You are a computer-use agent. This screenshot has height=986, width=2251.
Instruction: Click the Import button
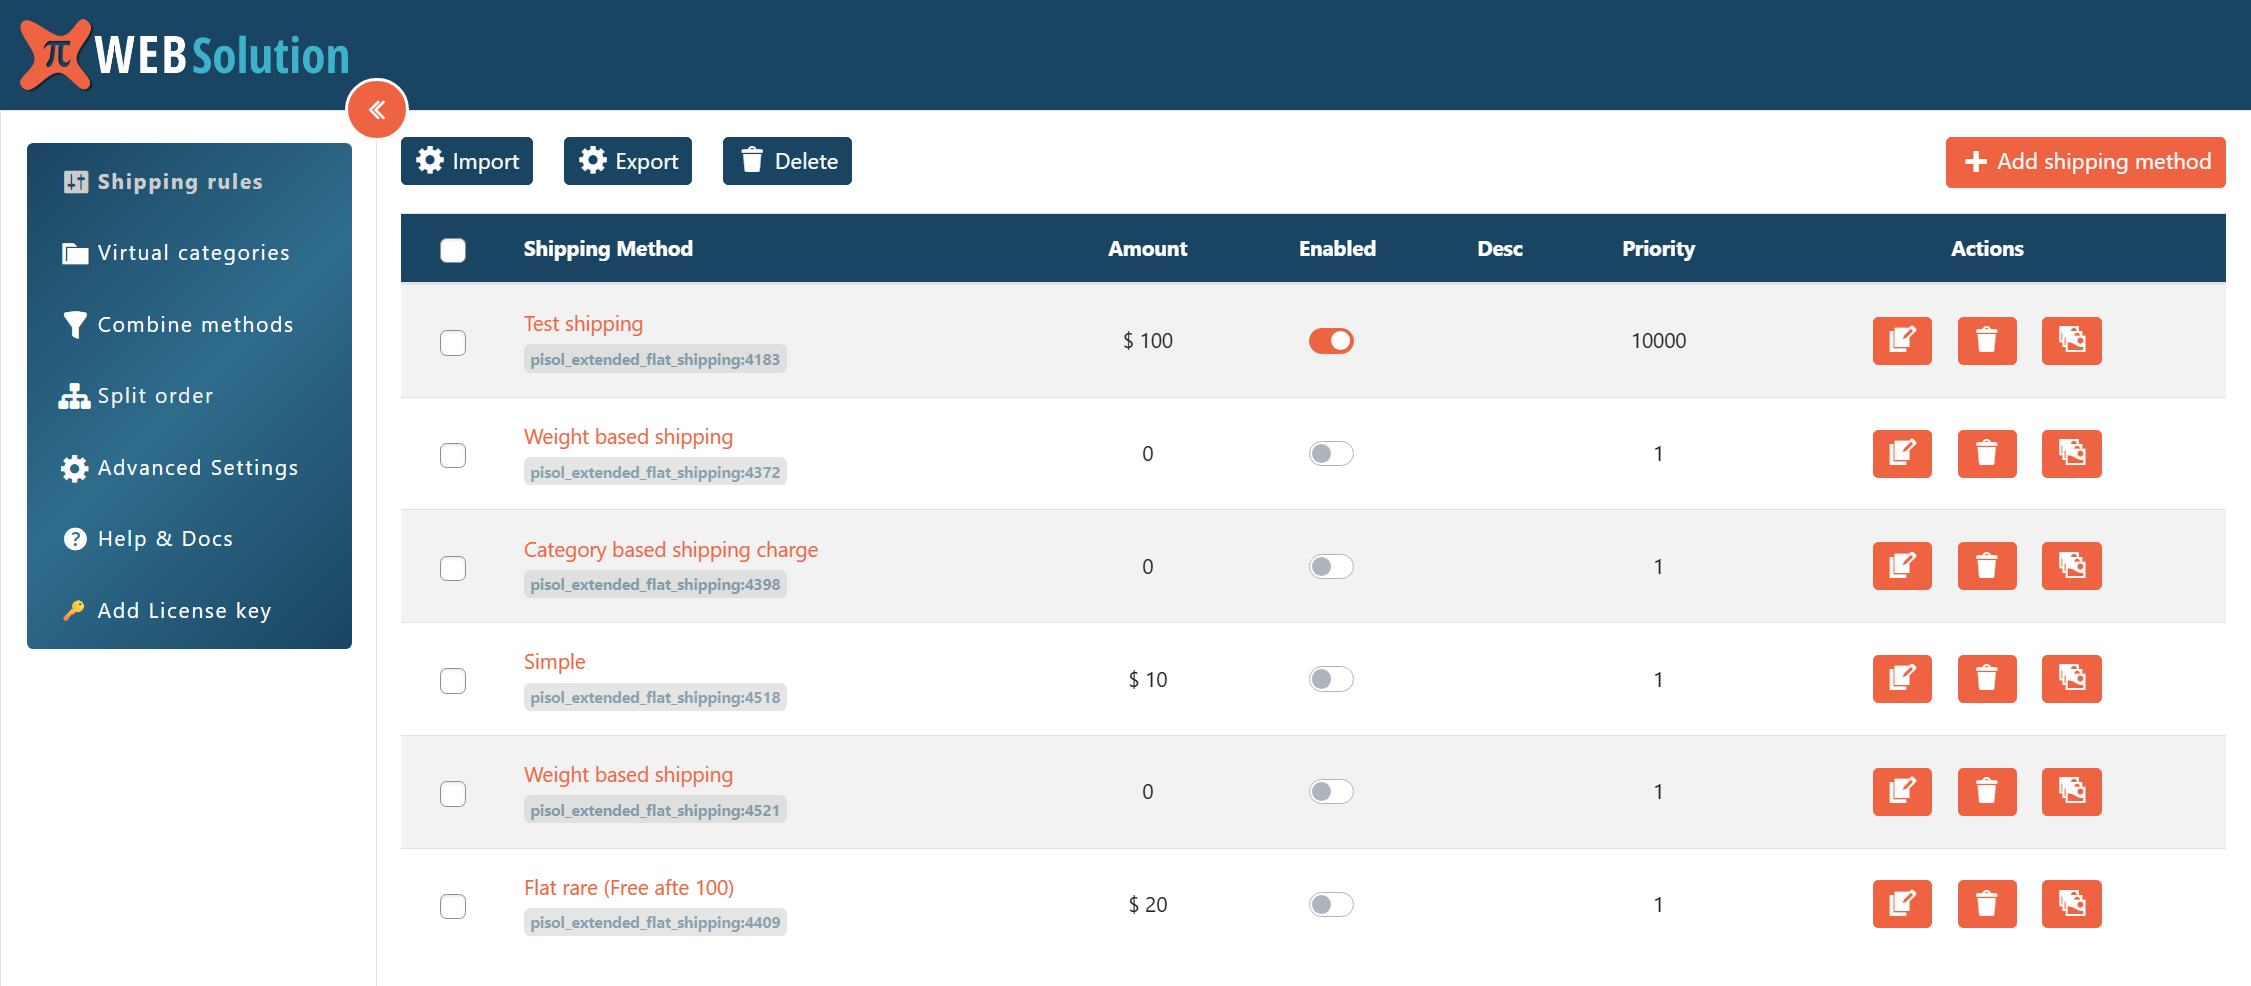pyautogui.click(x=467, y=161)
